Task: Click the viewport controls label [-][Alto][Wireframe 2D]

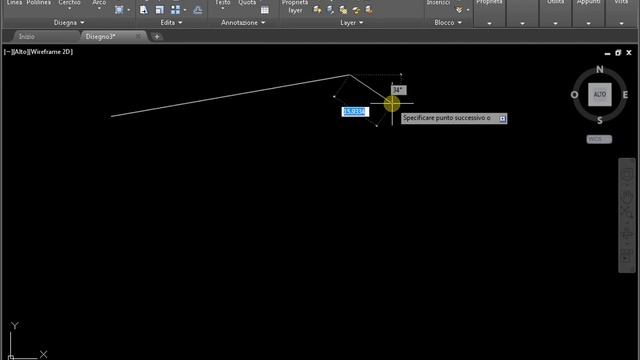Action: pyautogui.click(x=38, y=52)
